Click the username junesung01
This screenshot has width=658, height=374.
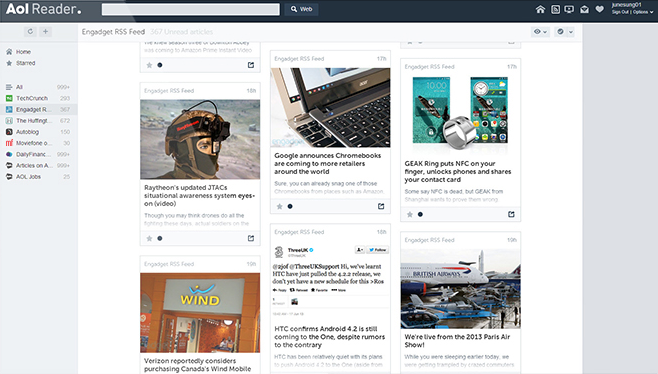coord(626,5)
